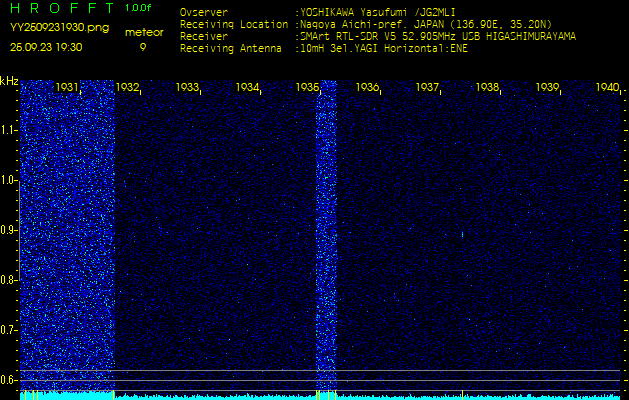Click receiver text SMArt RTL-SDR V5 52.905MHz
The width and height of the screenshot is (629, 400).
(378, 37)
